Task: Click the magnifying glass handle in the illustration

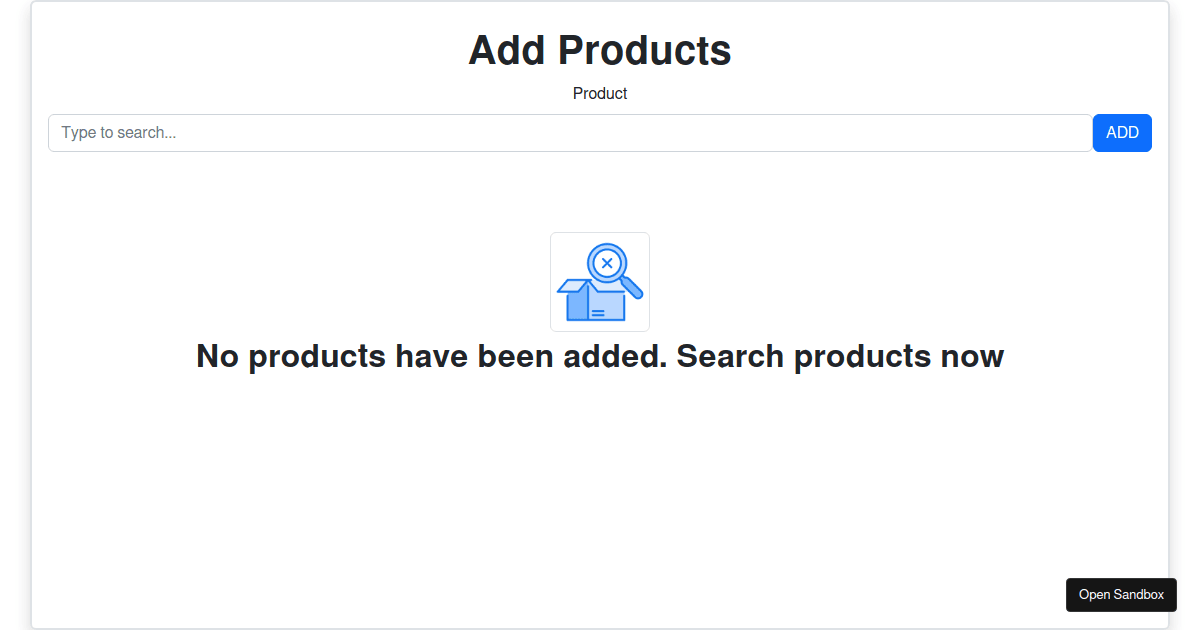Action: (631, 288)
